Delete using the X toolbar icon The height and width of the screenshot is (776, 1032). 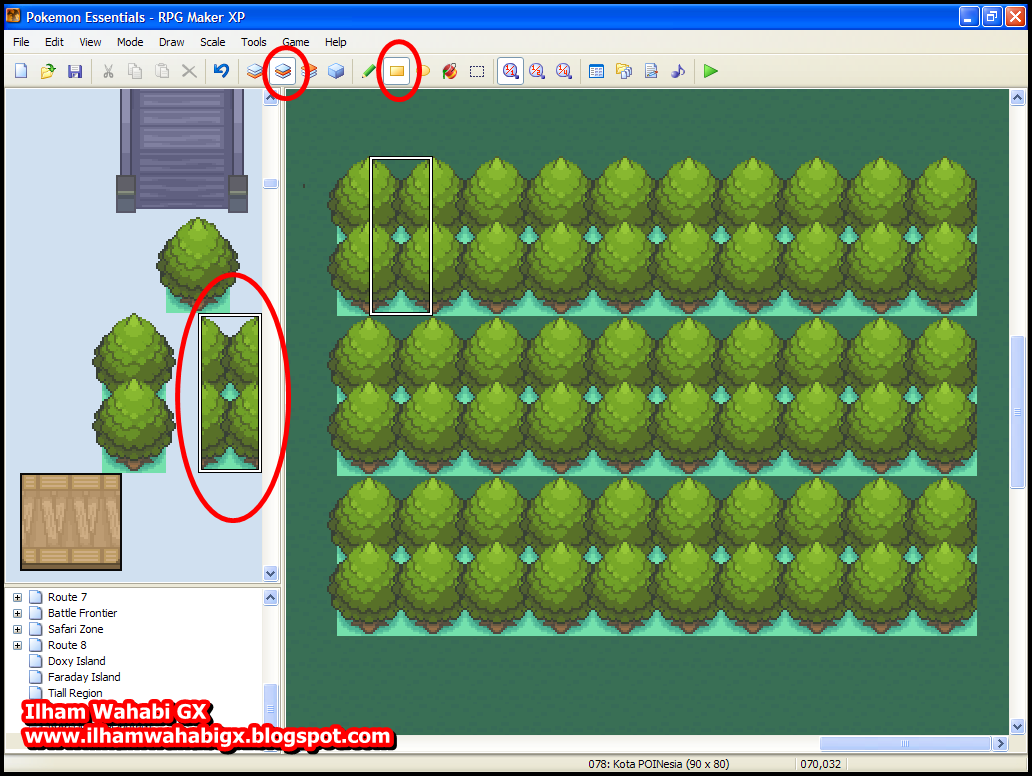[189, 70]
